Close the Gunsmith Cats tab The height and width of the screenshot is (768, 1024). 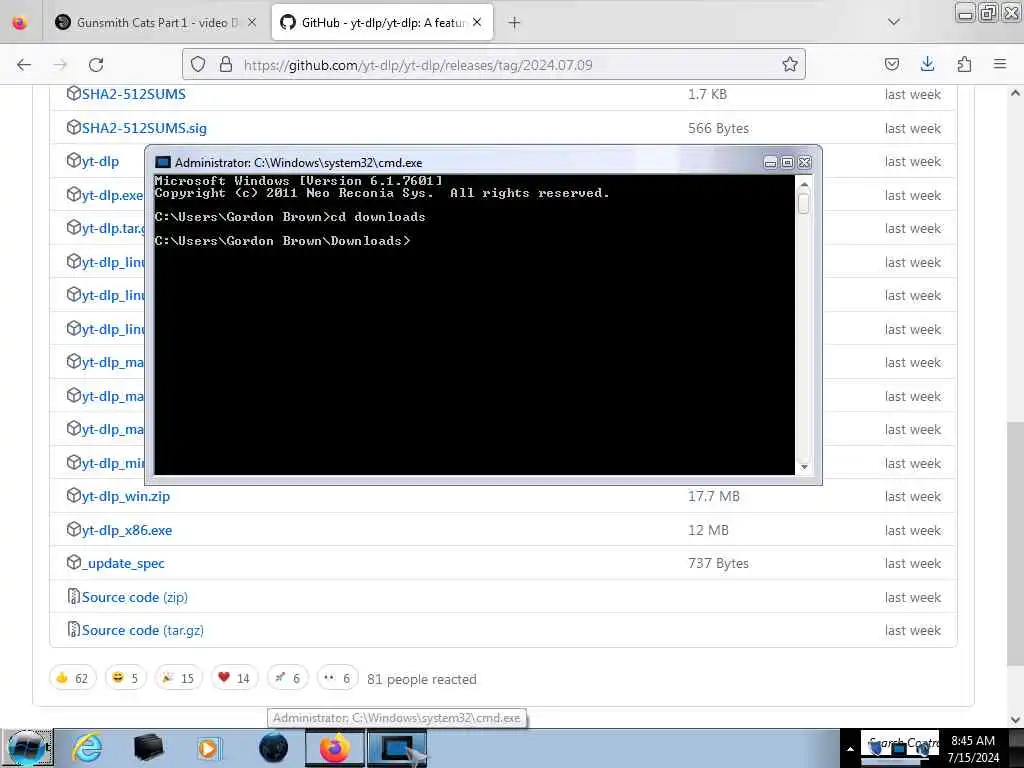(x=251, y=23)
